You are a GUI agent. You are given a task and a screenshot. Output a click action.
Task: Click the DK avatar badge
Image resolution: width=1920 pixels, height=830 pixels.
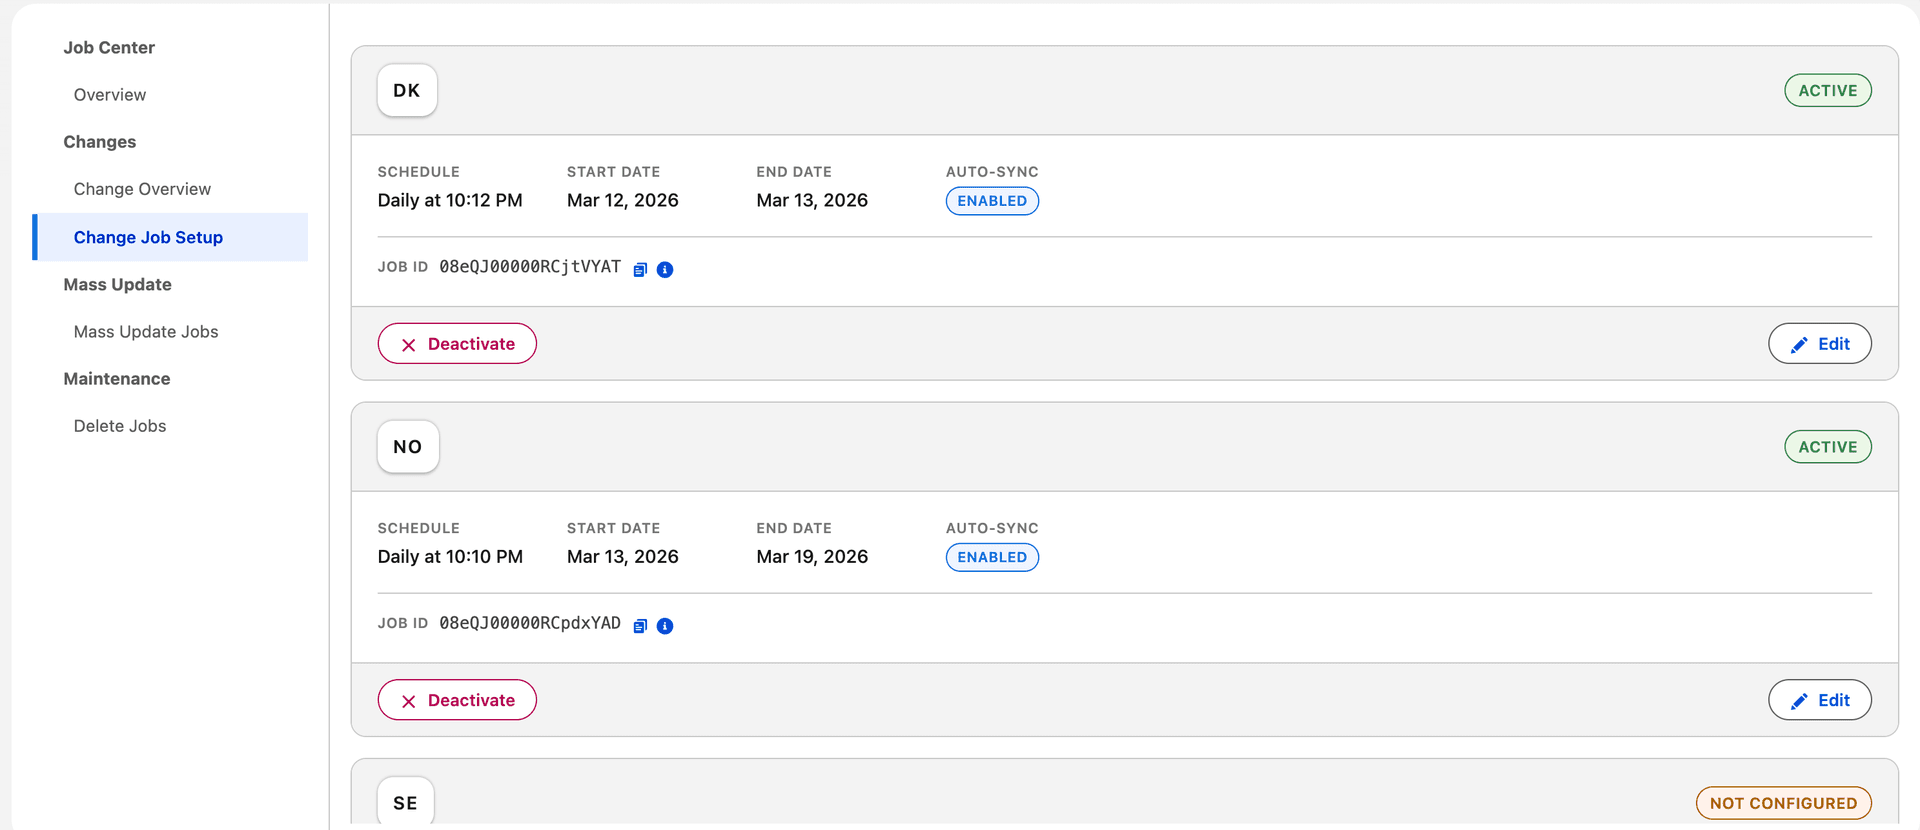point(406,90)
